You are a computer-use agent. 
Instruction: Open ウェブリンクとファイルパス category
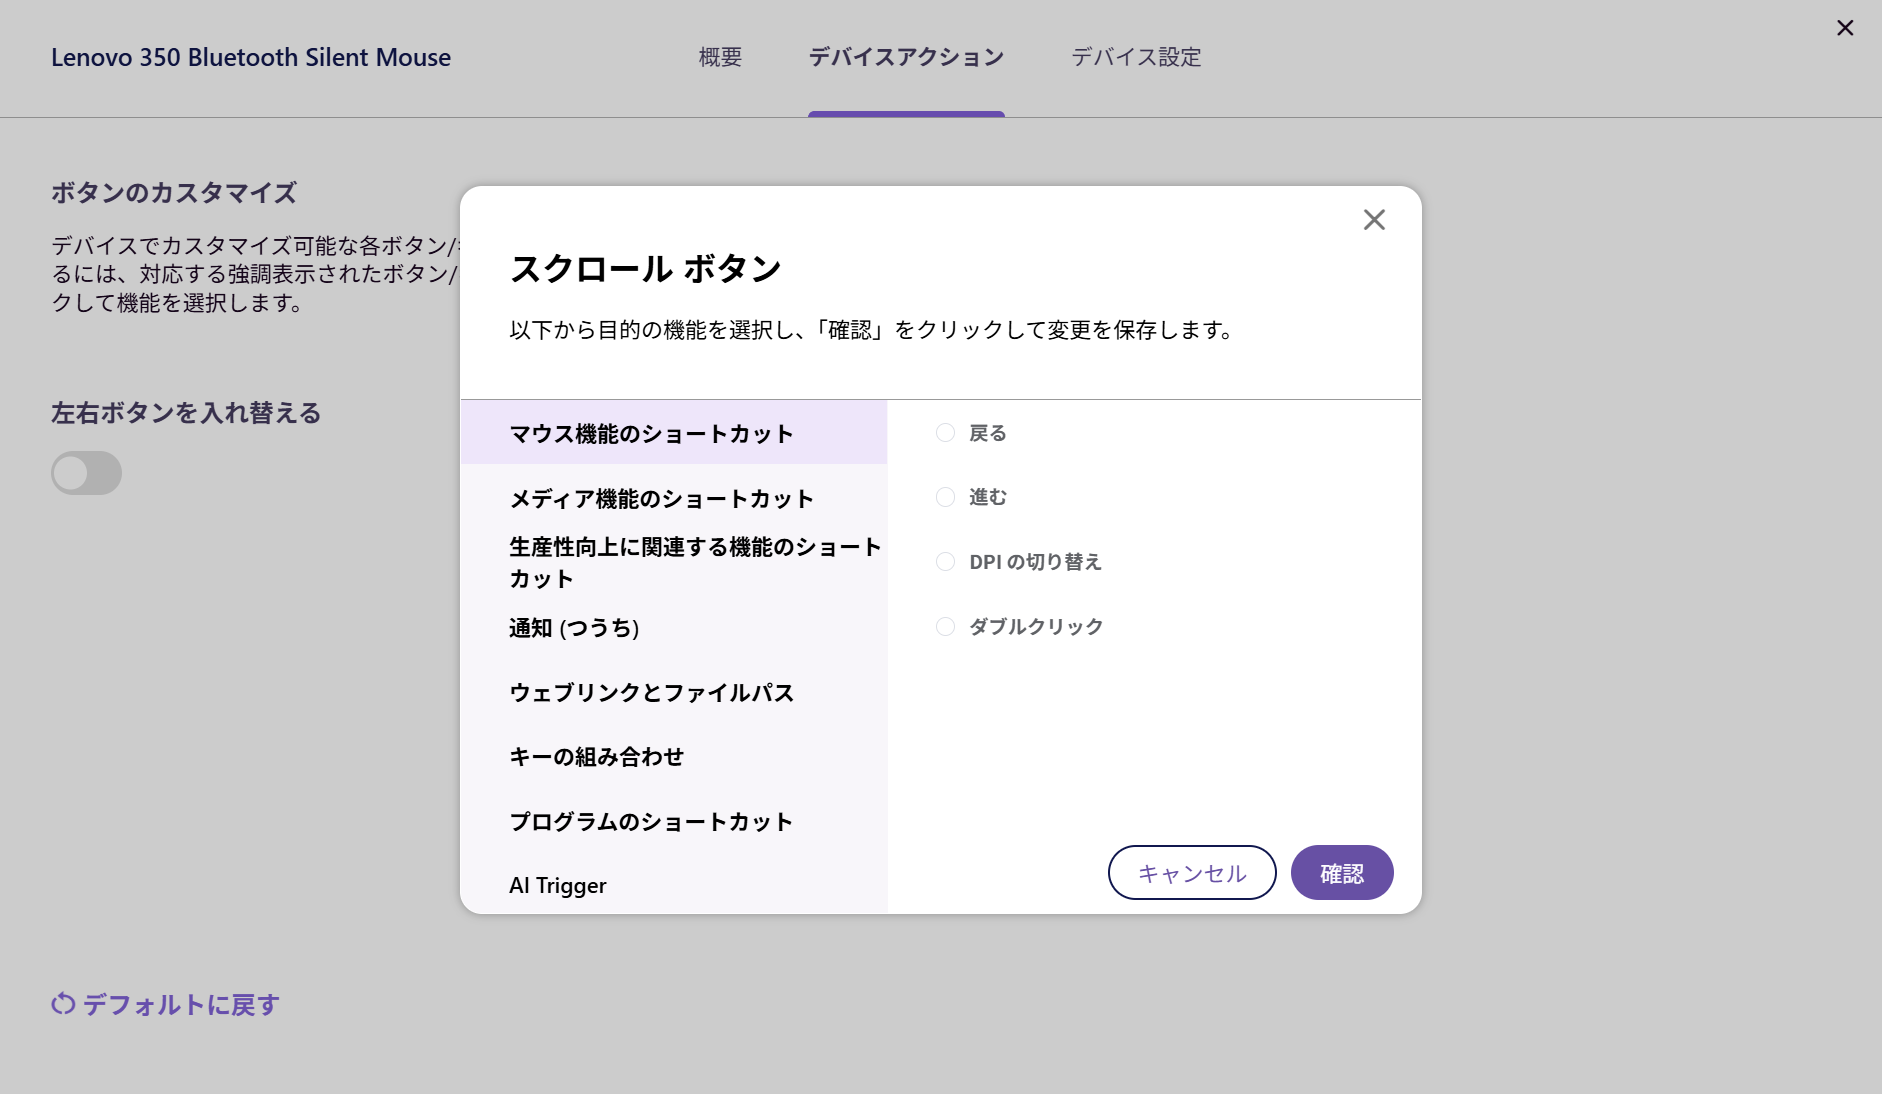coord(652,693)
